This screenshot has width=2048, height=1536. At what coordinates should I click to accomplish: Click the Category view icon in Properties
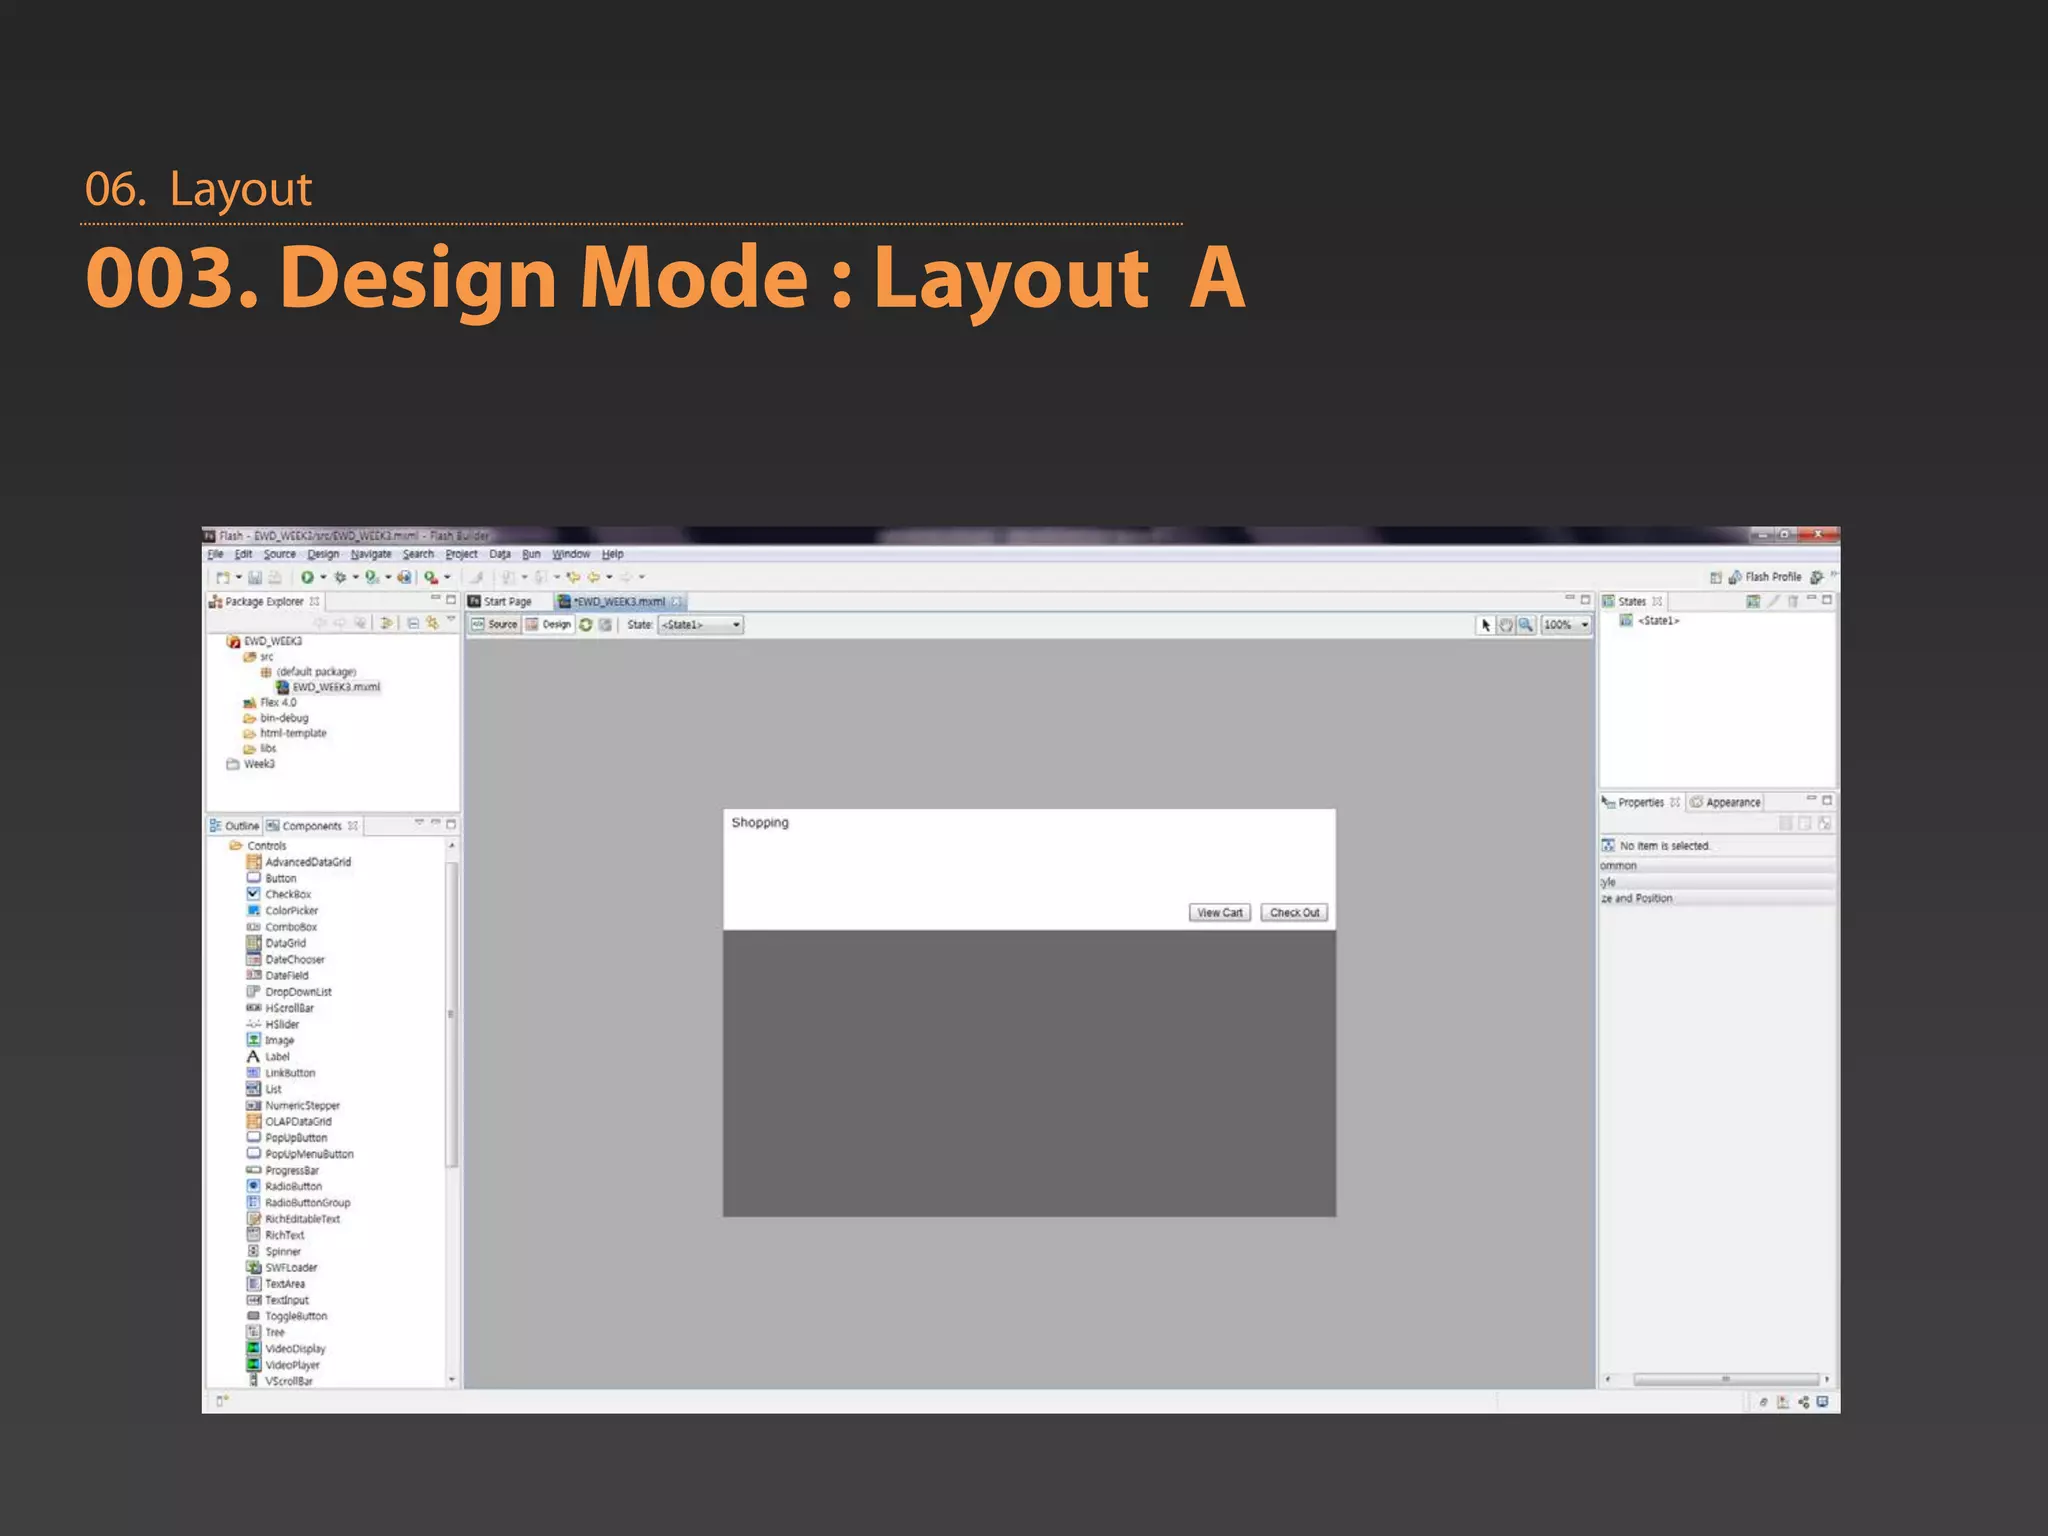(x=1805, y=823)
